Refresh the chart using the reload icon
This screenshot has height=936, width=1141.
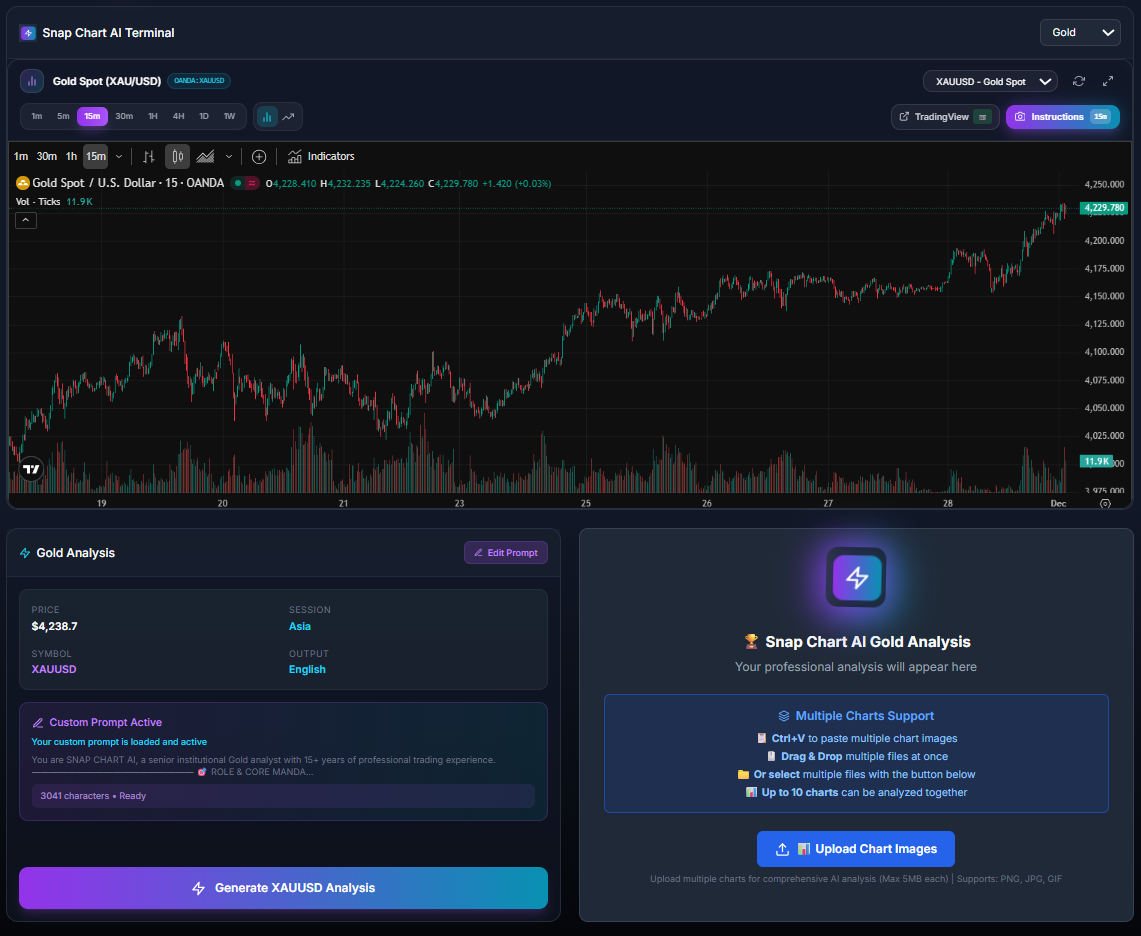pos(1079,81)
